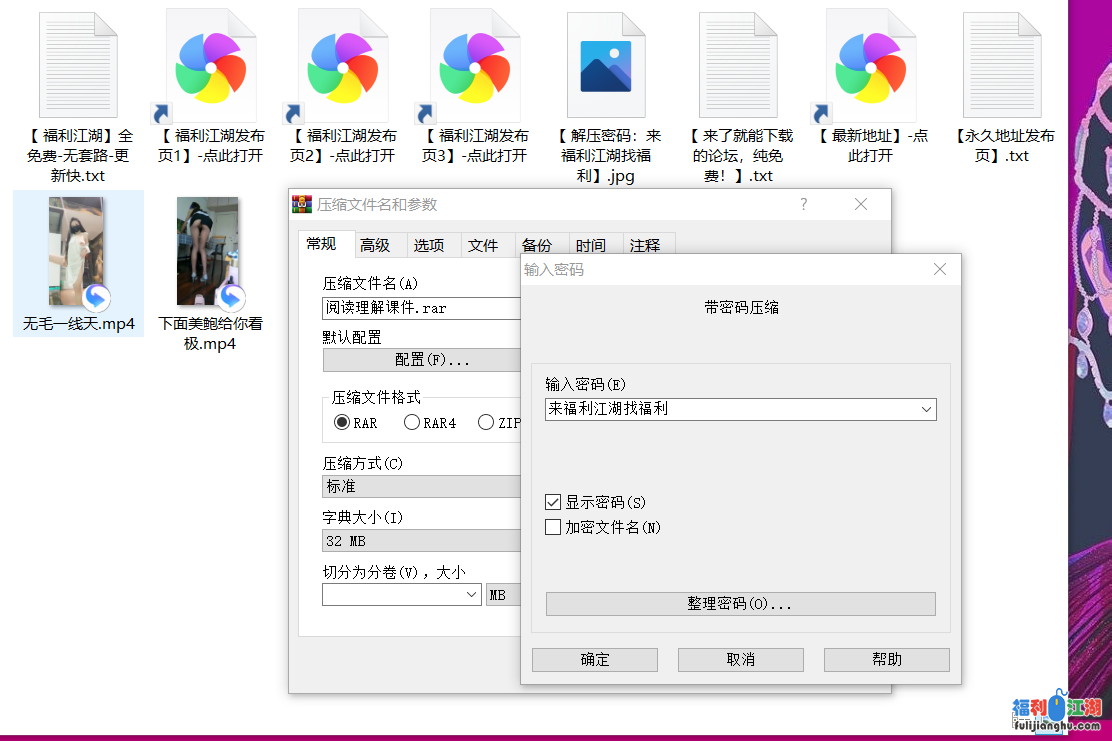Image resolution: width=1112 pixels, height=741 pixels.
Task: Open the 【永久地址发布页】 text file
Action: pos(1003,63)
